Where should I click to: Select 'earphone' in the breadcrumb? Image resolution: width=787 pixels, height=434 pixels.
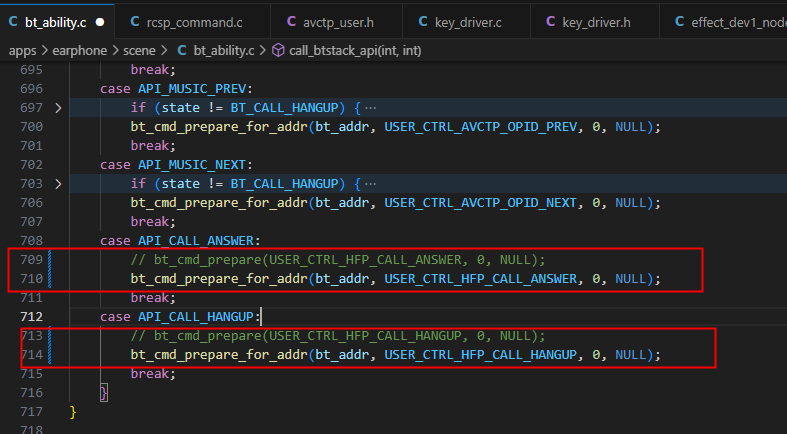point(79,51)
